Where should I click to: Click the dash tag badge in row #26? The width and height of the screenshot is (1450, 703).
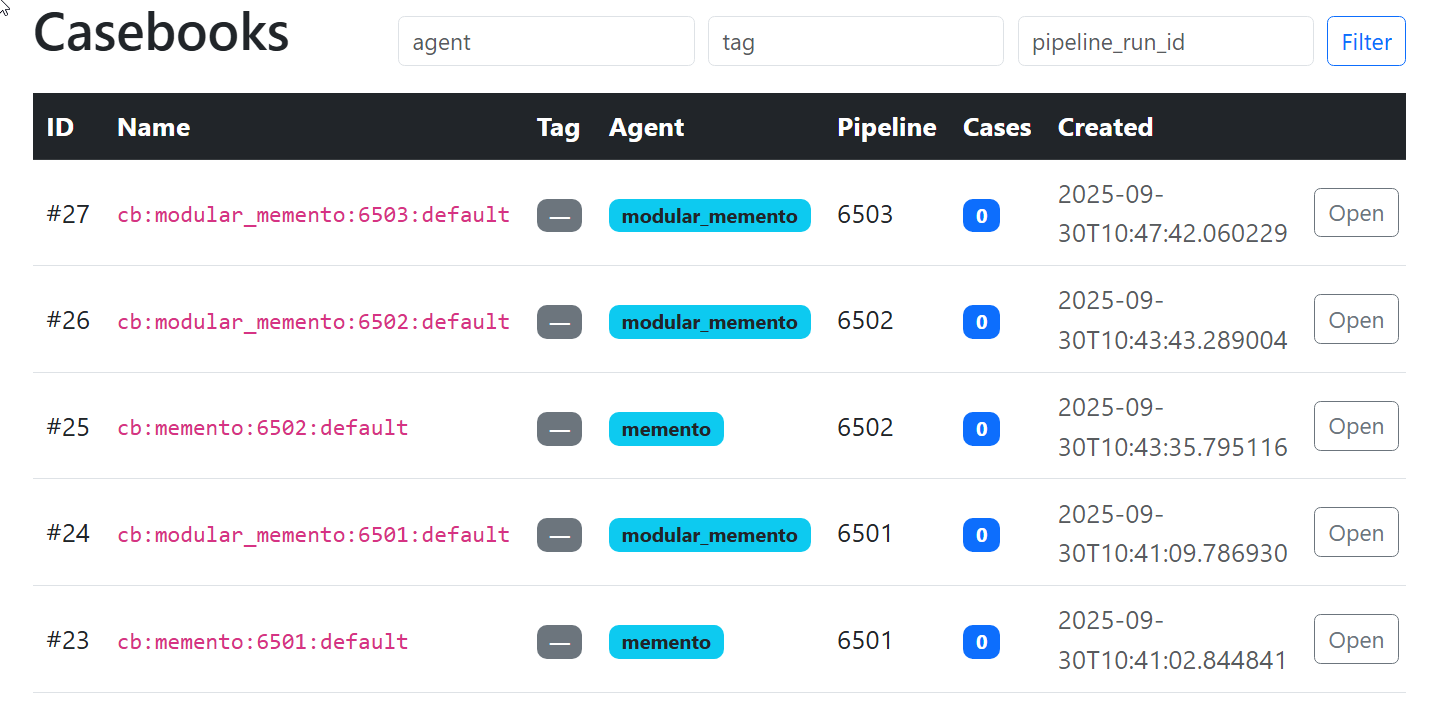click(x=559, y=322)
